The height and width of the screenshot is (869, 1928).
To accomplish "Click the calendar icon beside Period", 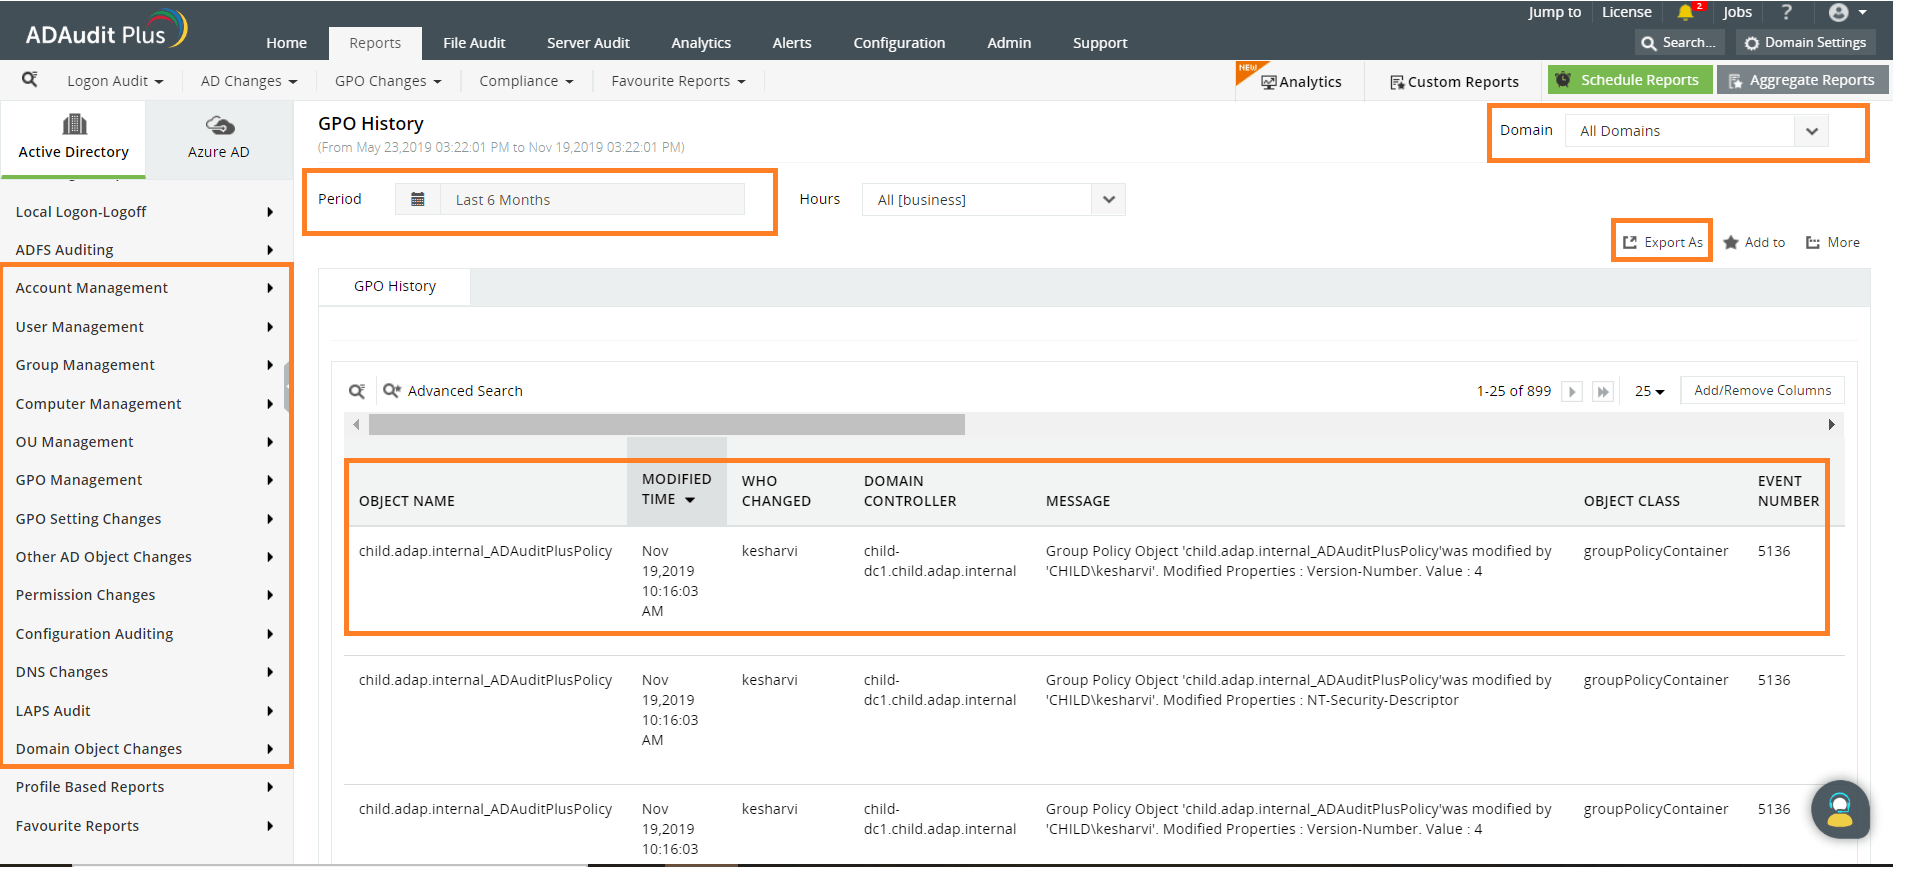I will [x=418, y=200].
